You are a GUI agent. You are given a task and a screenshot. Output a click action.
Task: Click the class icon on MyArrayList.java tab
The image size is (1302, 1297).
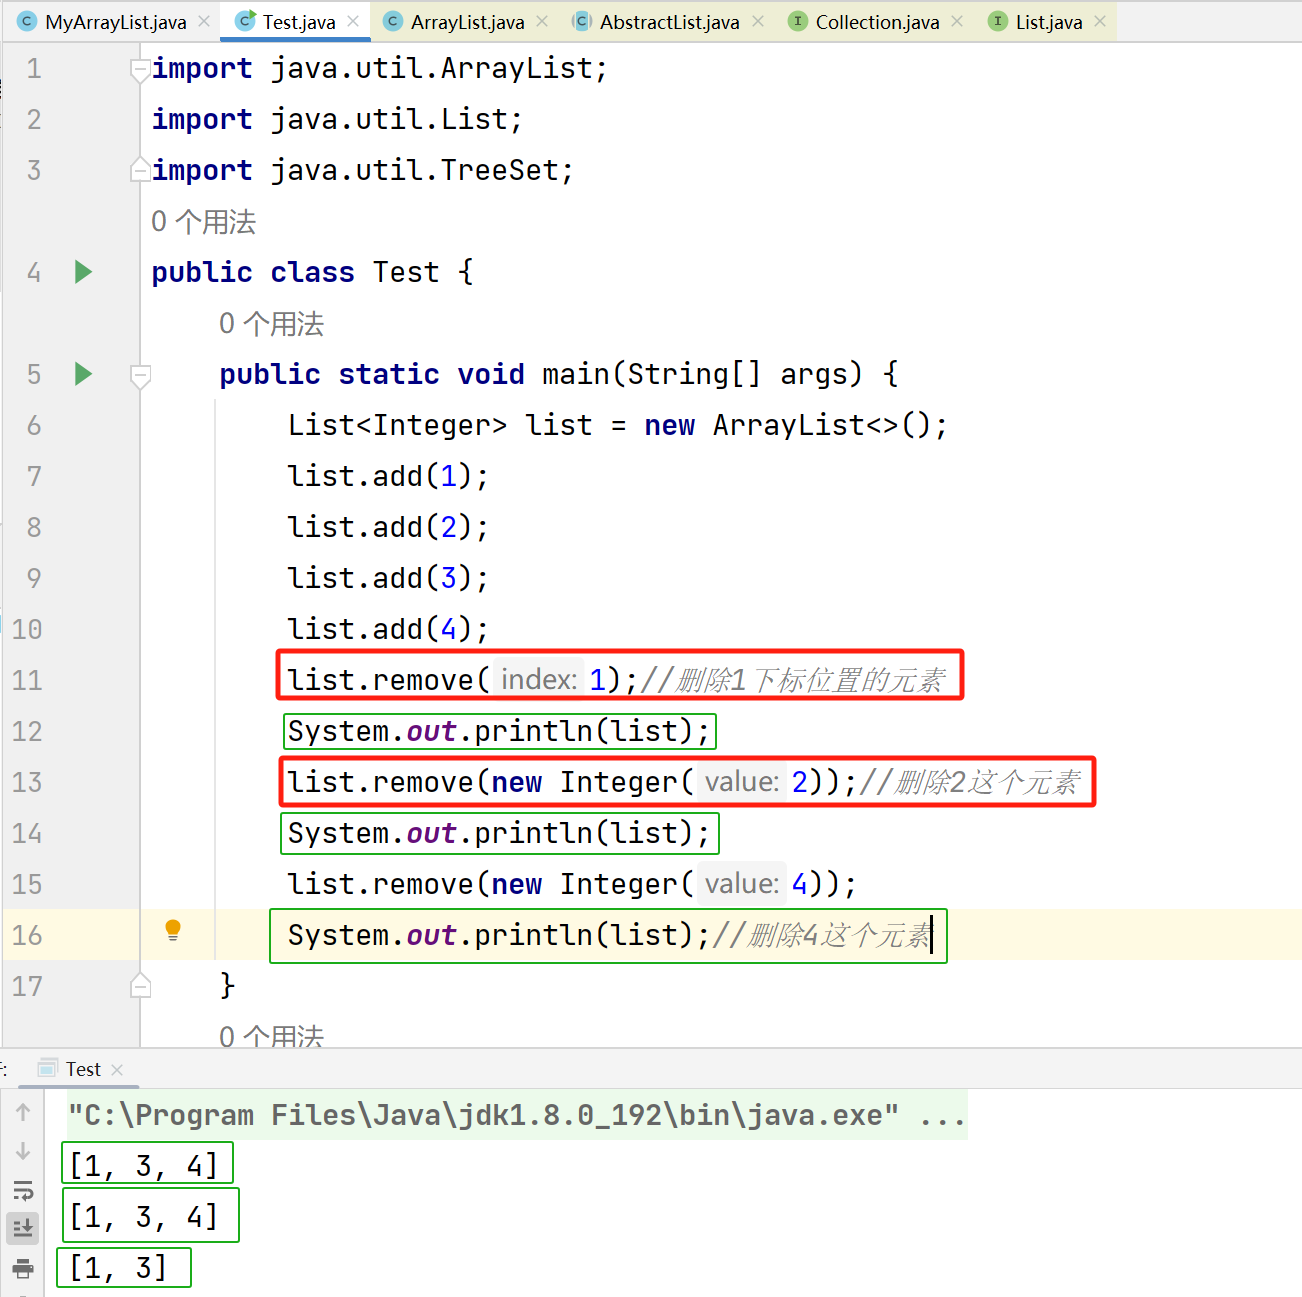point(27,21)
